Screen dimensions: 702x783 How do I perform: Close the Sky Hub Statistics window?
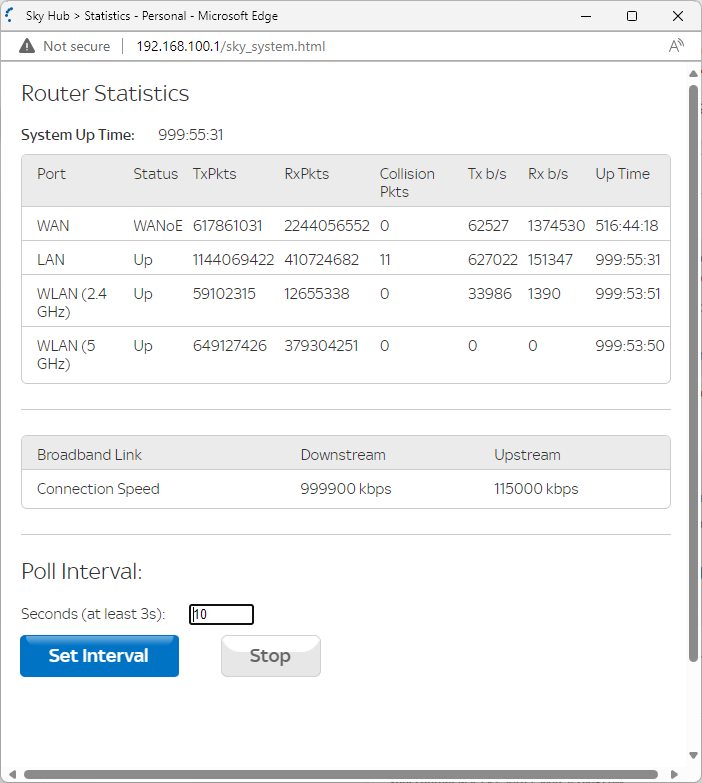[x=678, y=16]
